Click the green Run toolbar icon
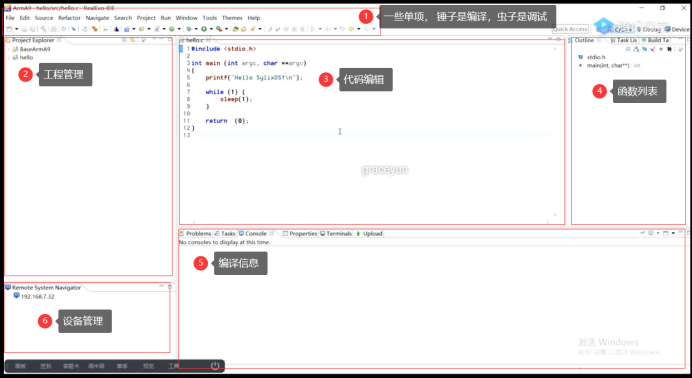Screen dimensions: 692x378 [x=204, y=29]
